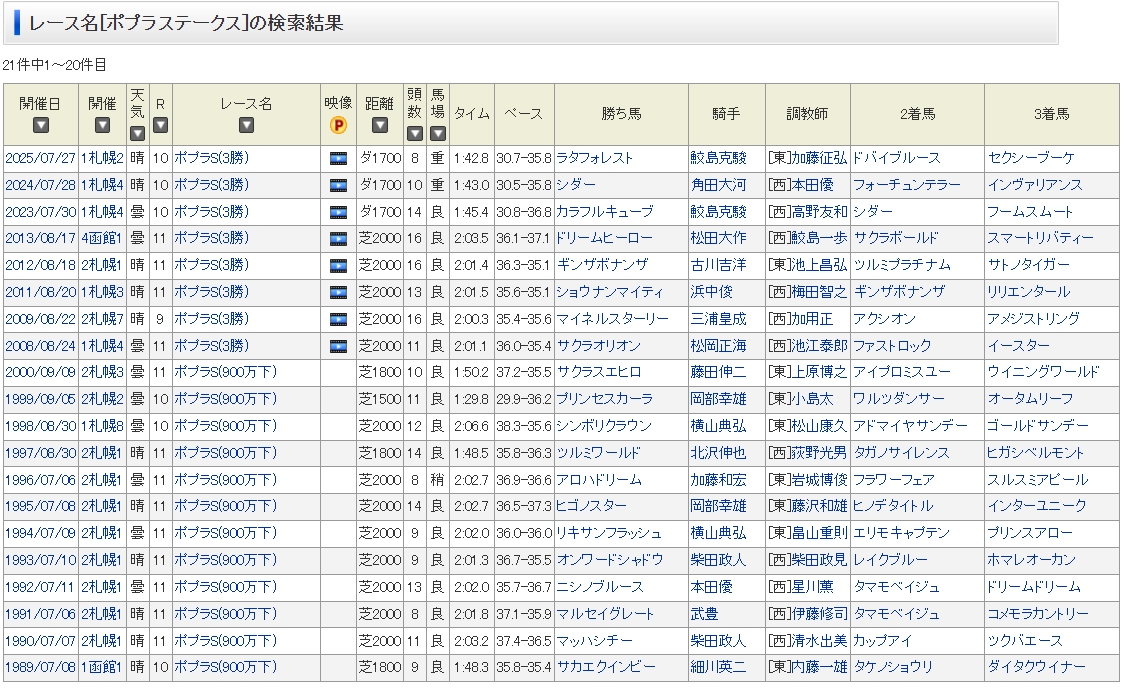Open winner ギンザボナンザ in 2012 row
The width and height of the screenshot is (1128, 690).
pyautogui.click(x=602, y=265)
